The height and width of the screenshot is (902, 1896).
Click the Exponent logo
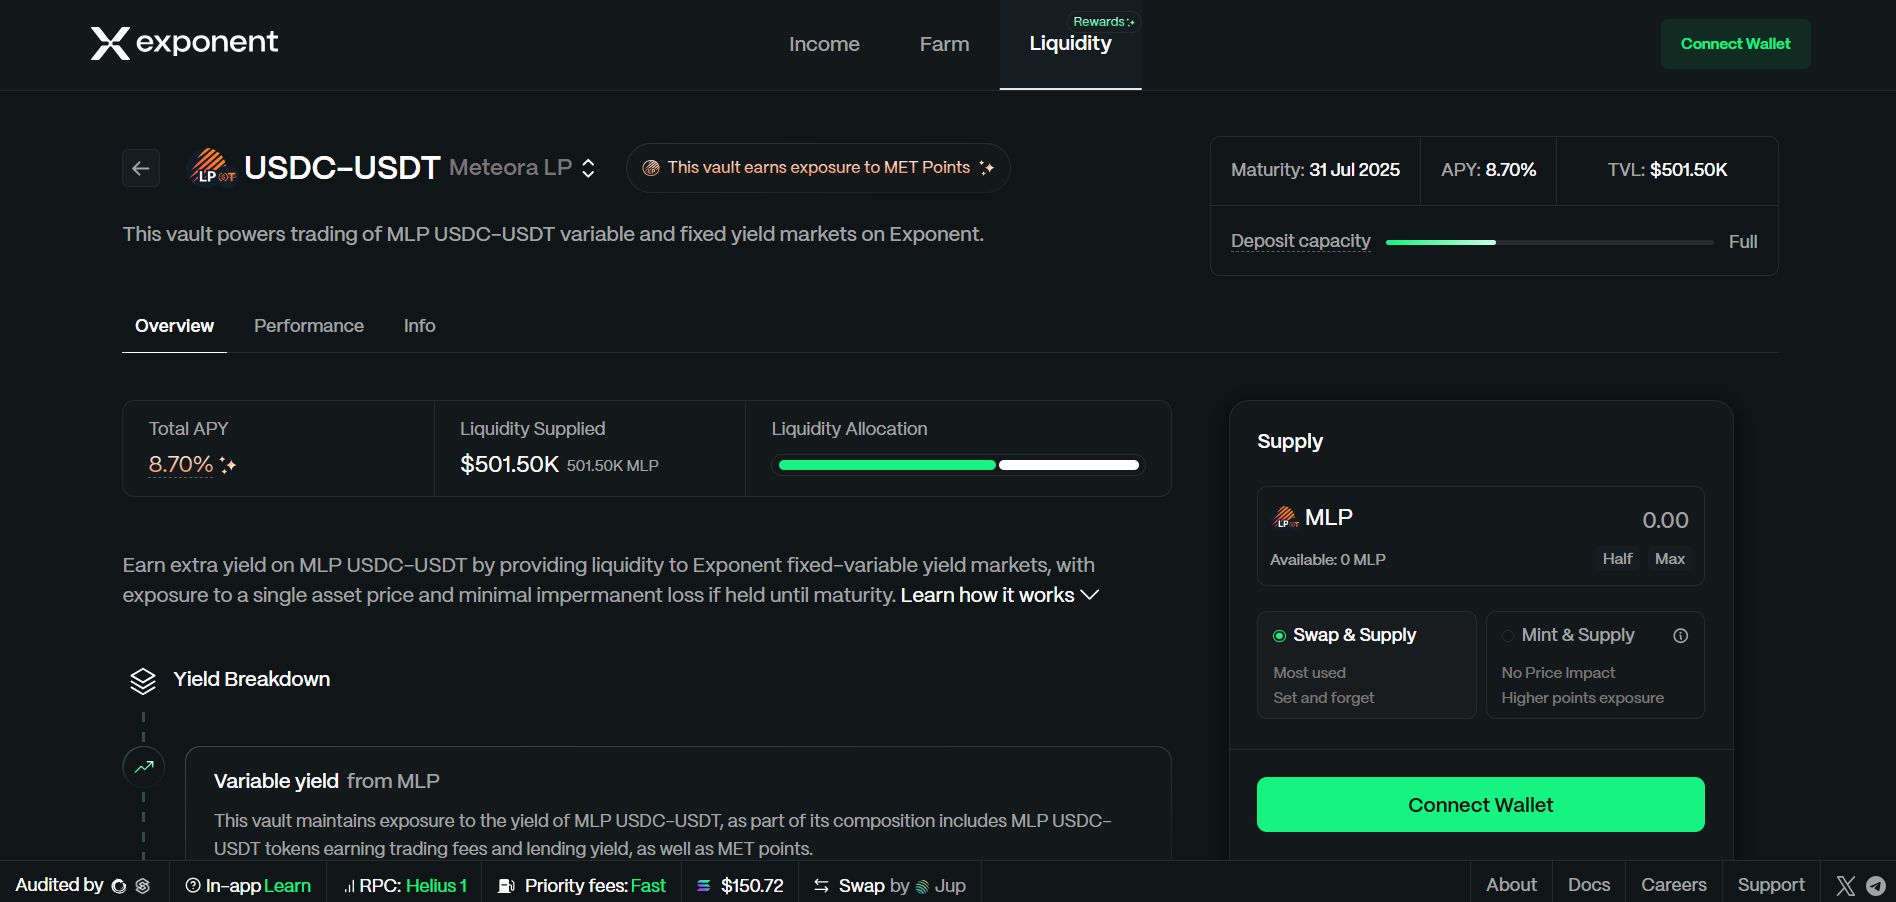[185, 43]
